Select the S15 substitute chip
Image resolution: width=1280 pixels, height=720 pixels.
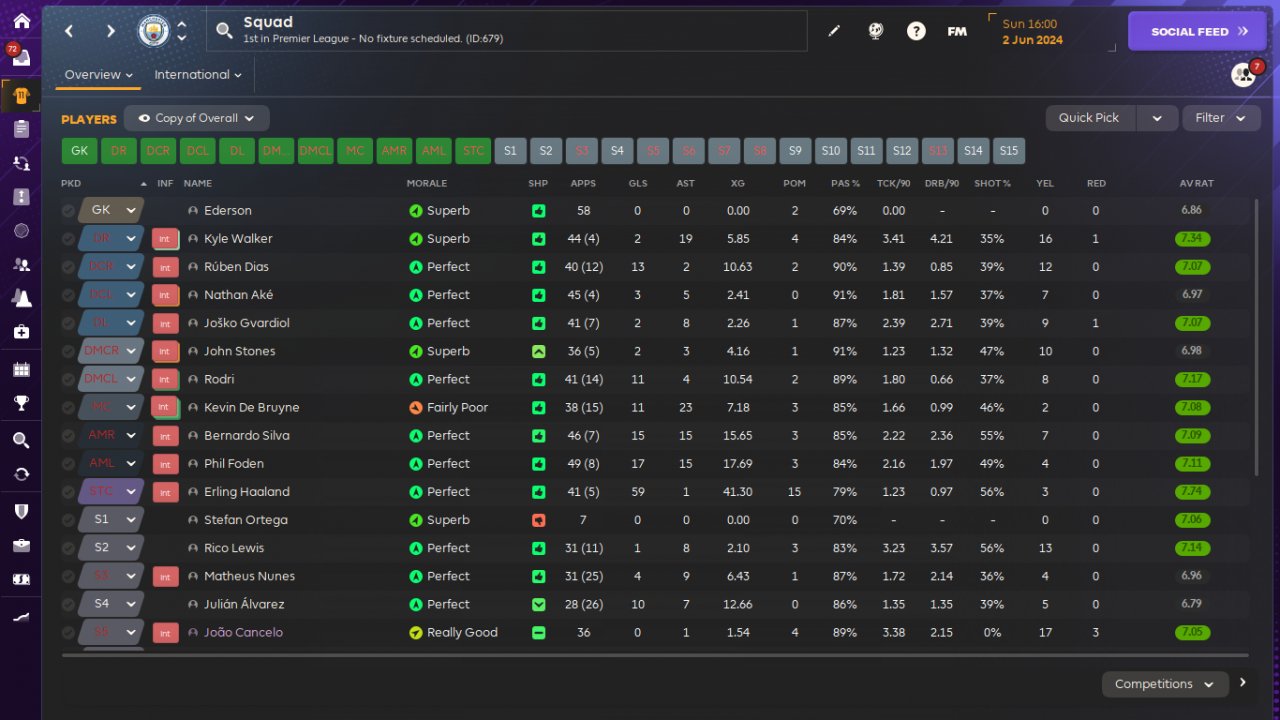coord(1009,151)
